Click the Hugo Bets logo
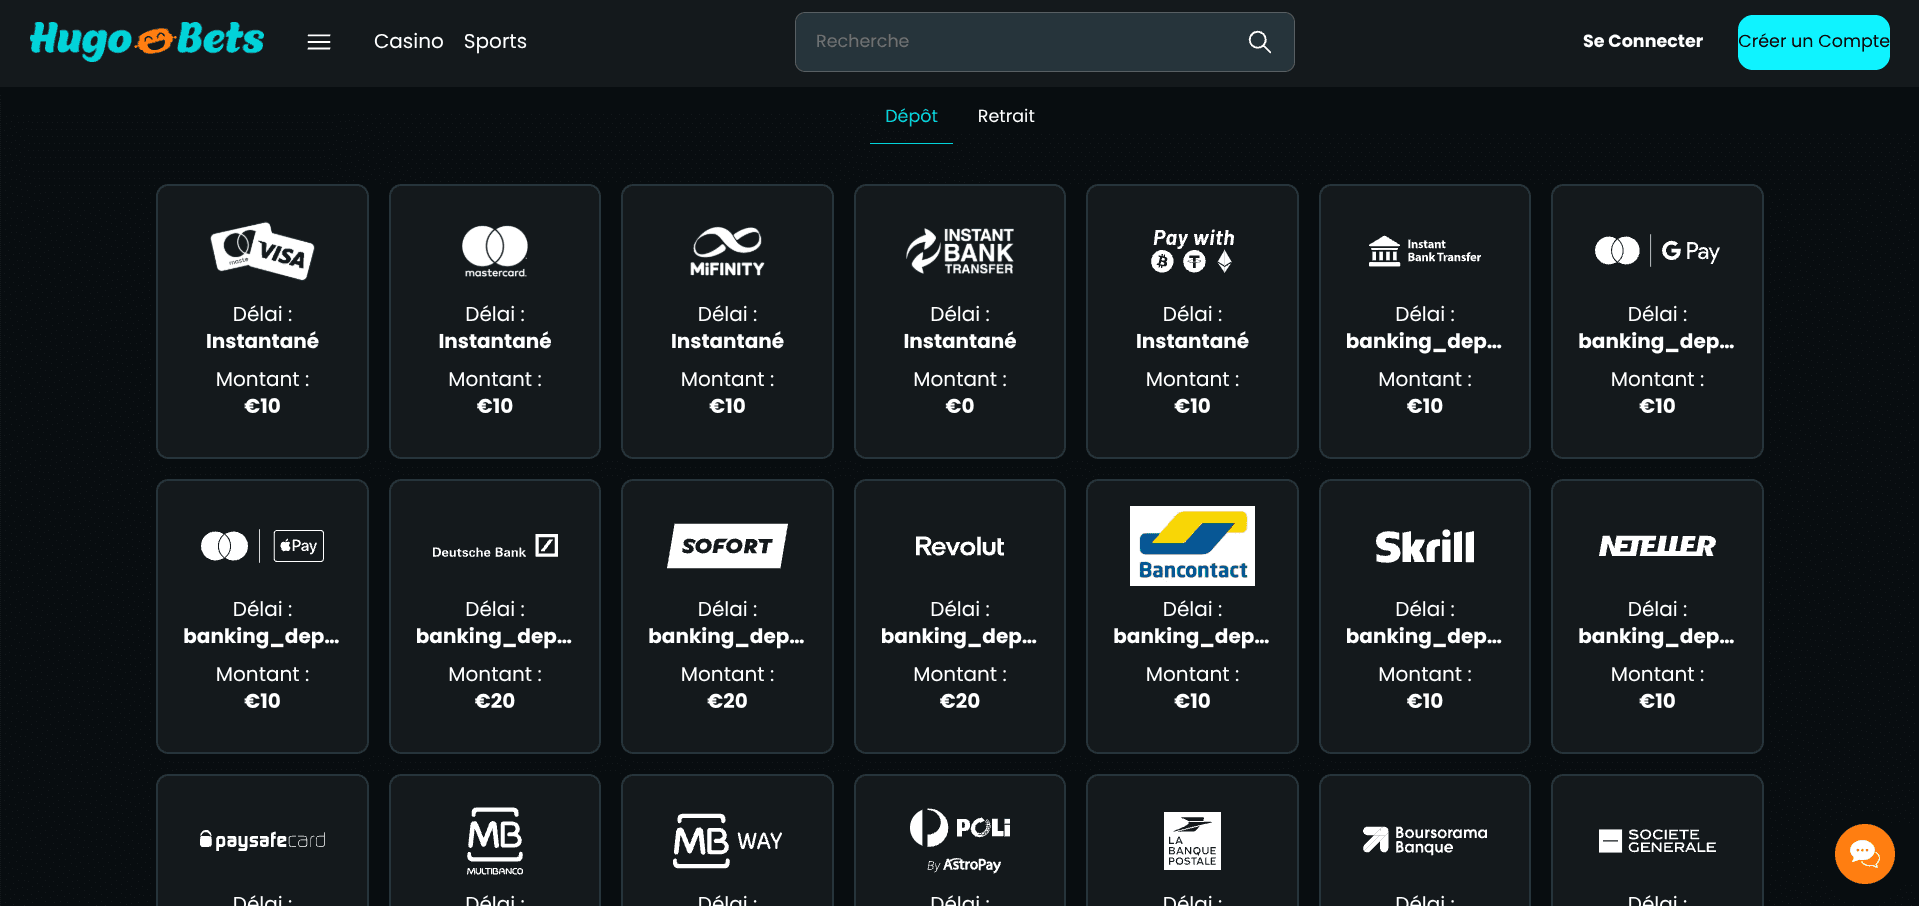The image size is (1919, 906). [x=147, y=40]
